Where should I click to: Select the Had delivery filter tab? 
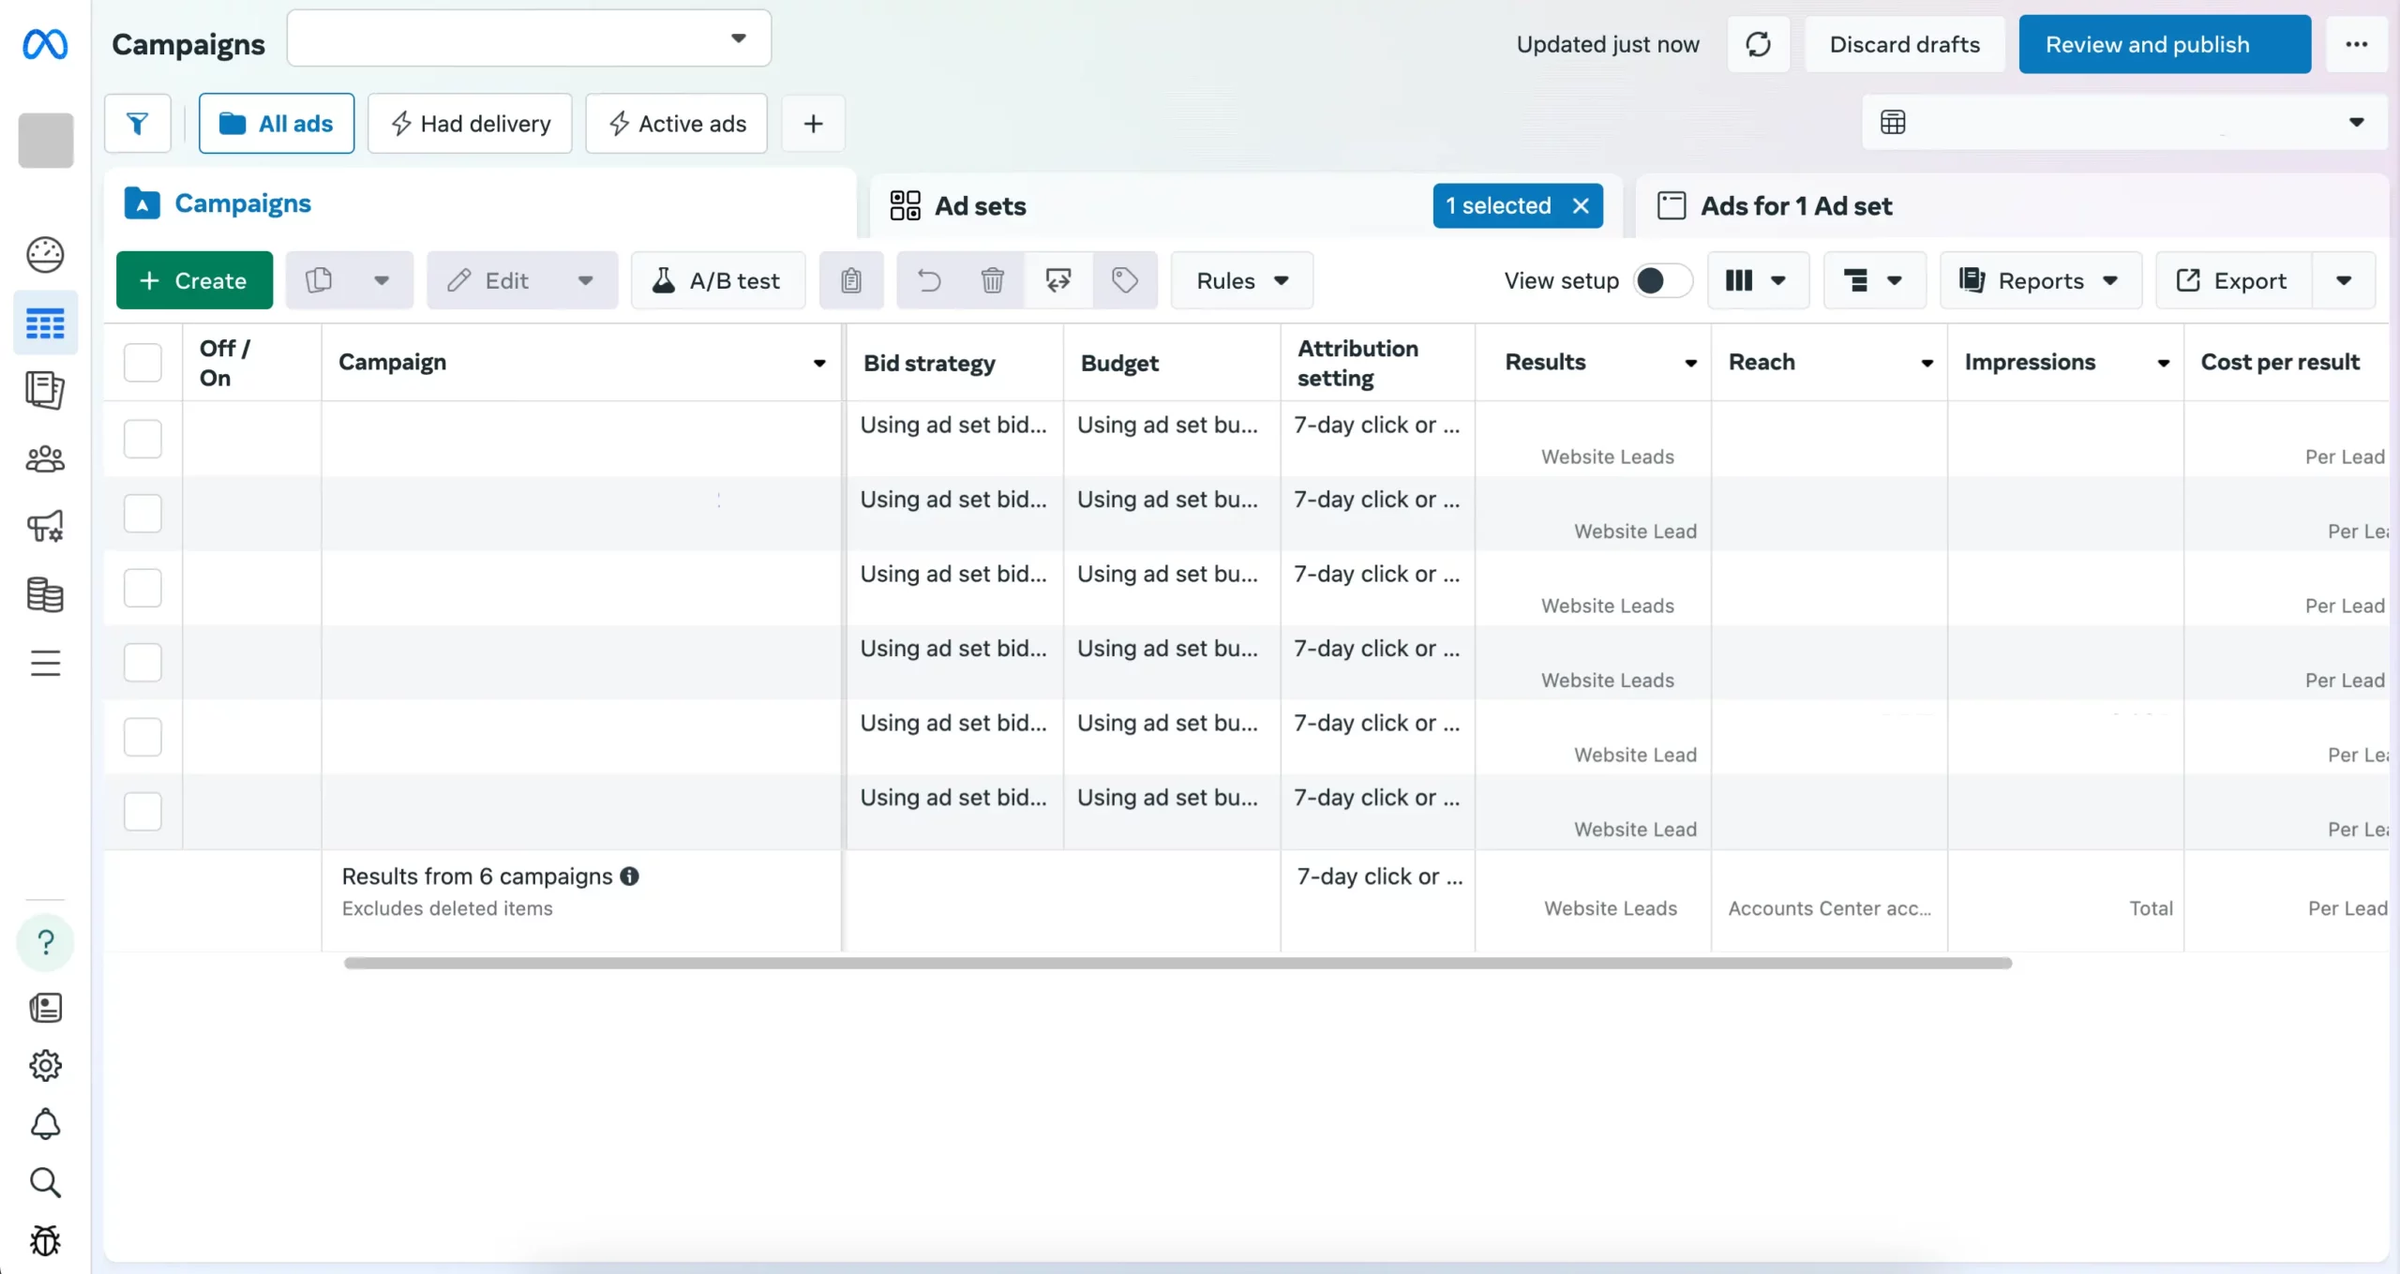(x=470, y=123)
